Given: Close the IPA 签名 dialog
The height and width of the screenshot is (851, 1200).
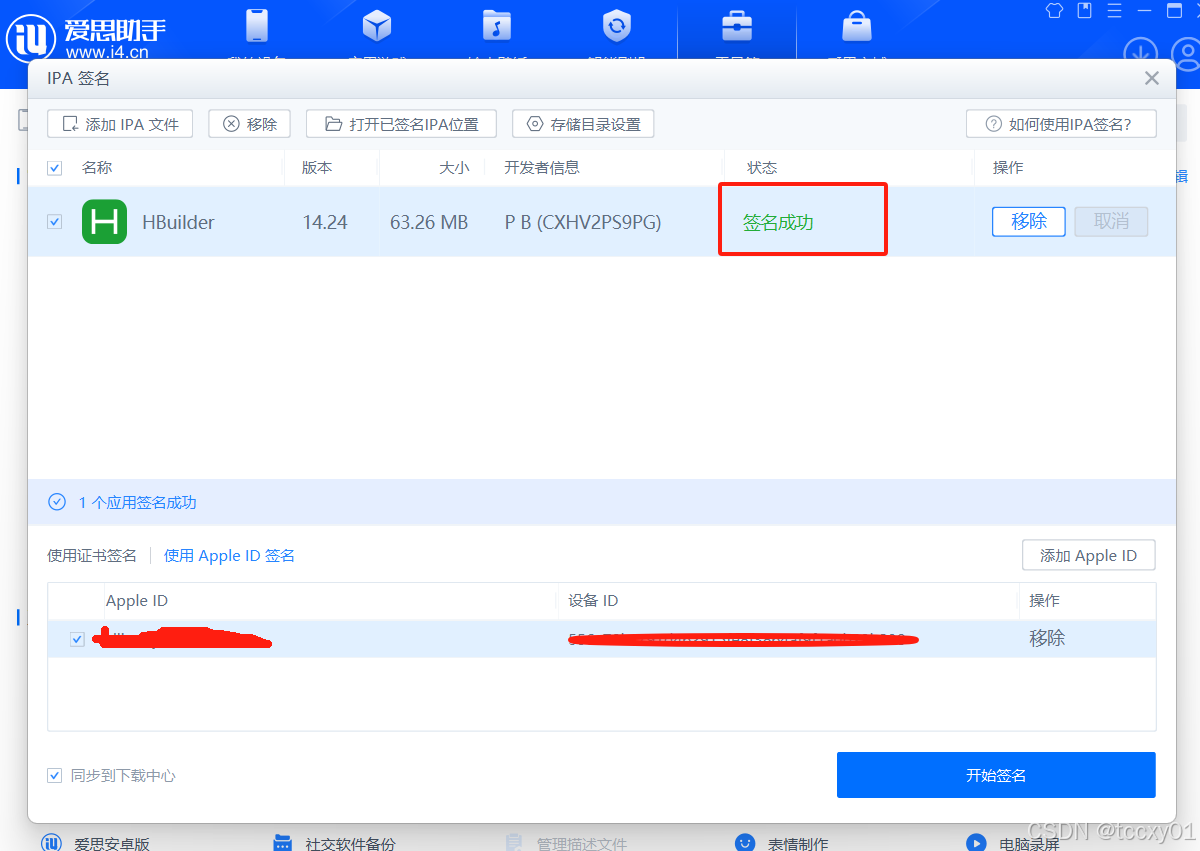Looking at the screenshot, I should [x=1152, y=78].
